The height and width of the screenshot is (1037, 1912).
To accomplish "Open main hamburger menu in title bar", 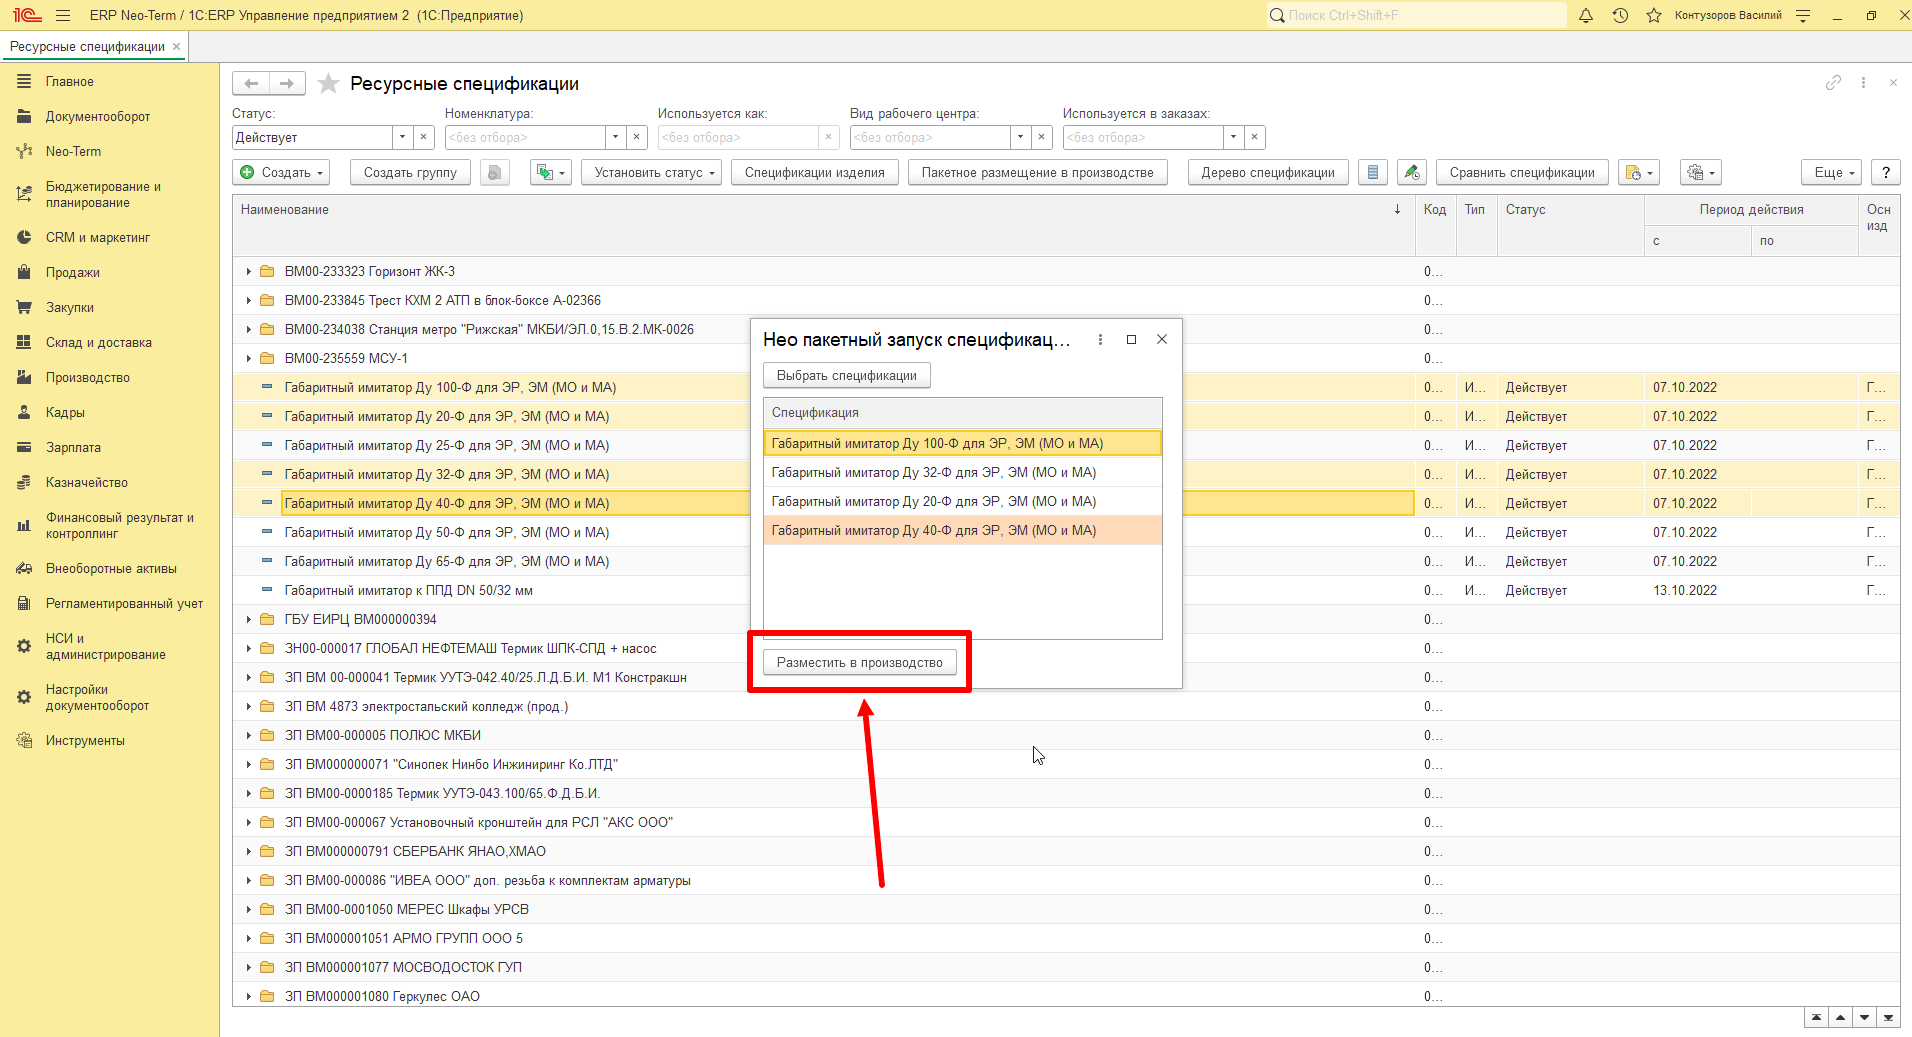I will point(63,15).
